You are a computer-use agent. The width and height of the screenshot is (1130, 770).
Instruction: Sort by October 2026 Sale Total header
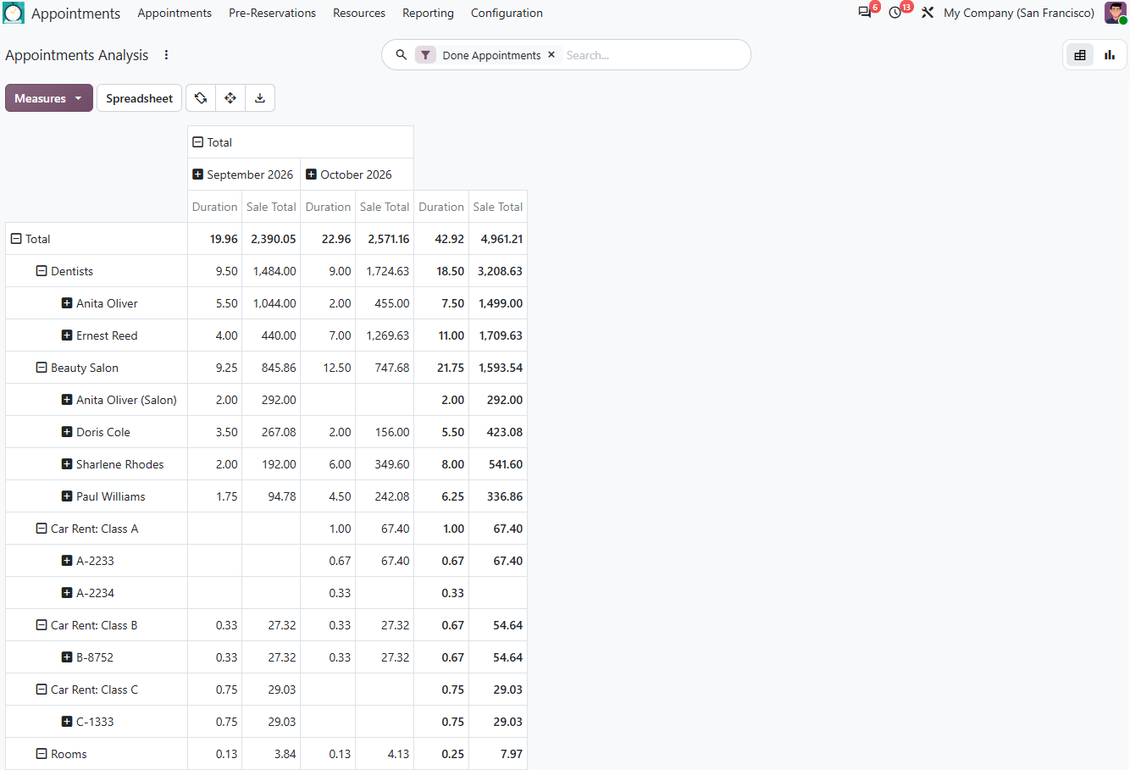coord(385,207)
